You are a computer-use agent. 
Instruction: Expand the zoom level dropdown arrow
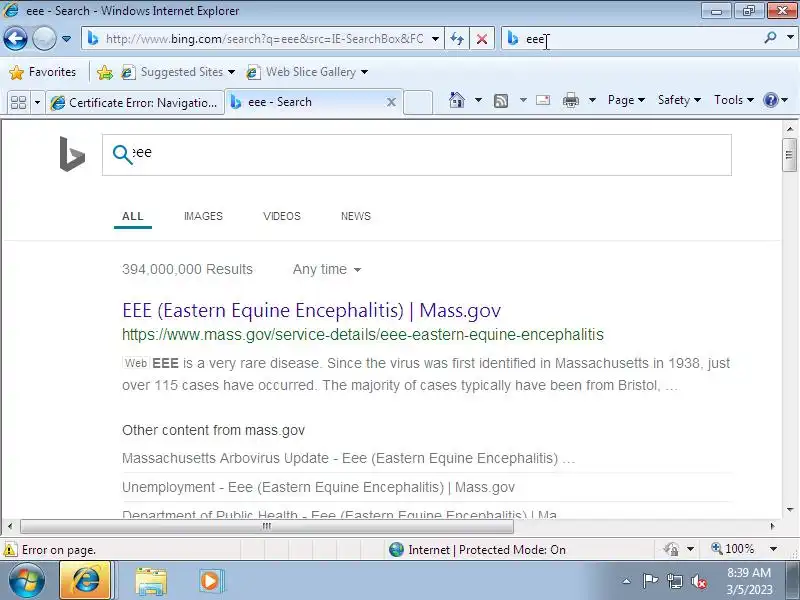(773, 549)
